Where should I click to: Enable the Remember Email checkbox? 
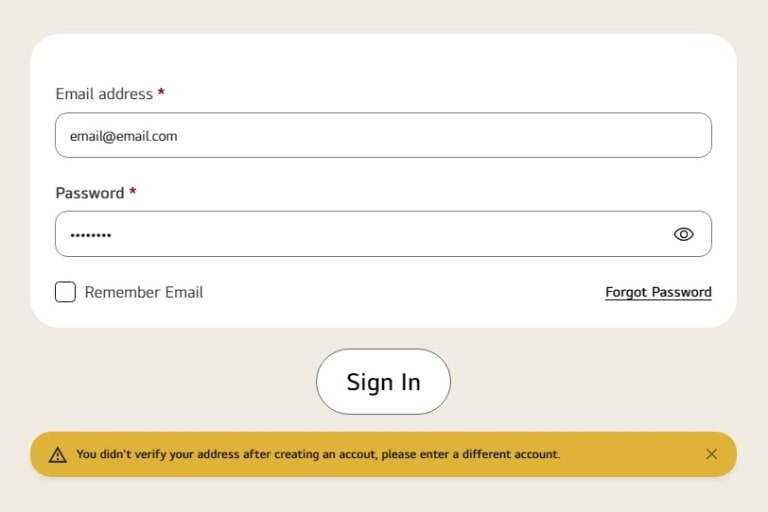pyautogui.click(x=65, y=292)
